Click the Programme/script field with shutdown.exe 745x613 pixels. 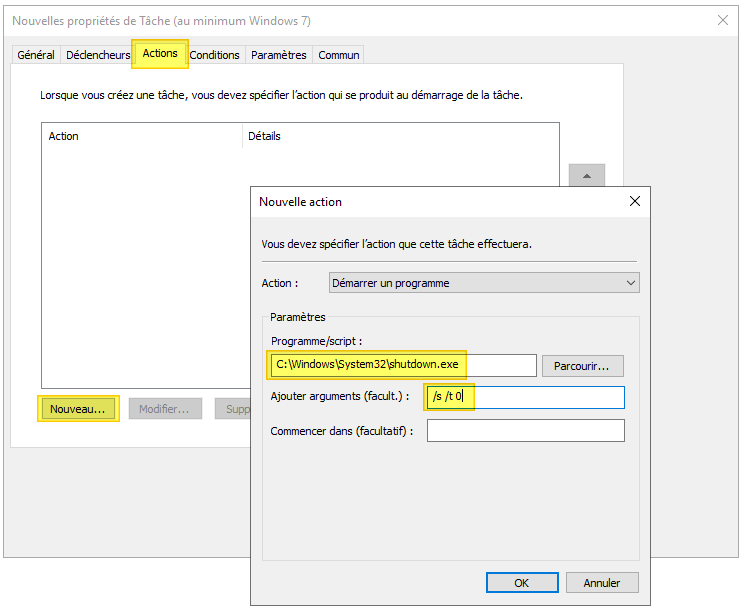click(x=402, y=365)
